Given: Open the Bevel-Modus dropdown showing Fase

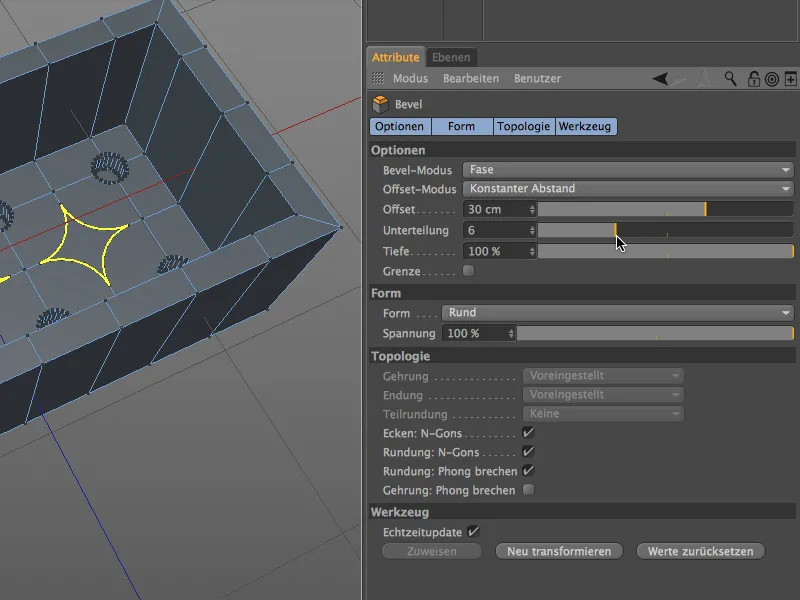Looking at the screenshot, I should coord(628,170).
